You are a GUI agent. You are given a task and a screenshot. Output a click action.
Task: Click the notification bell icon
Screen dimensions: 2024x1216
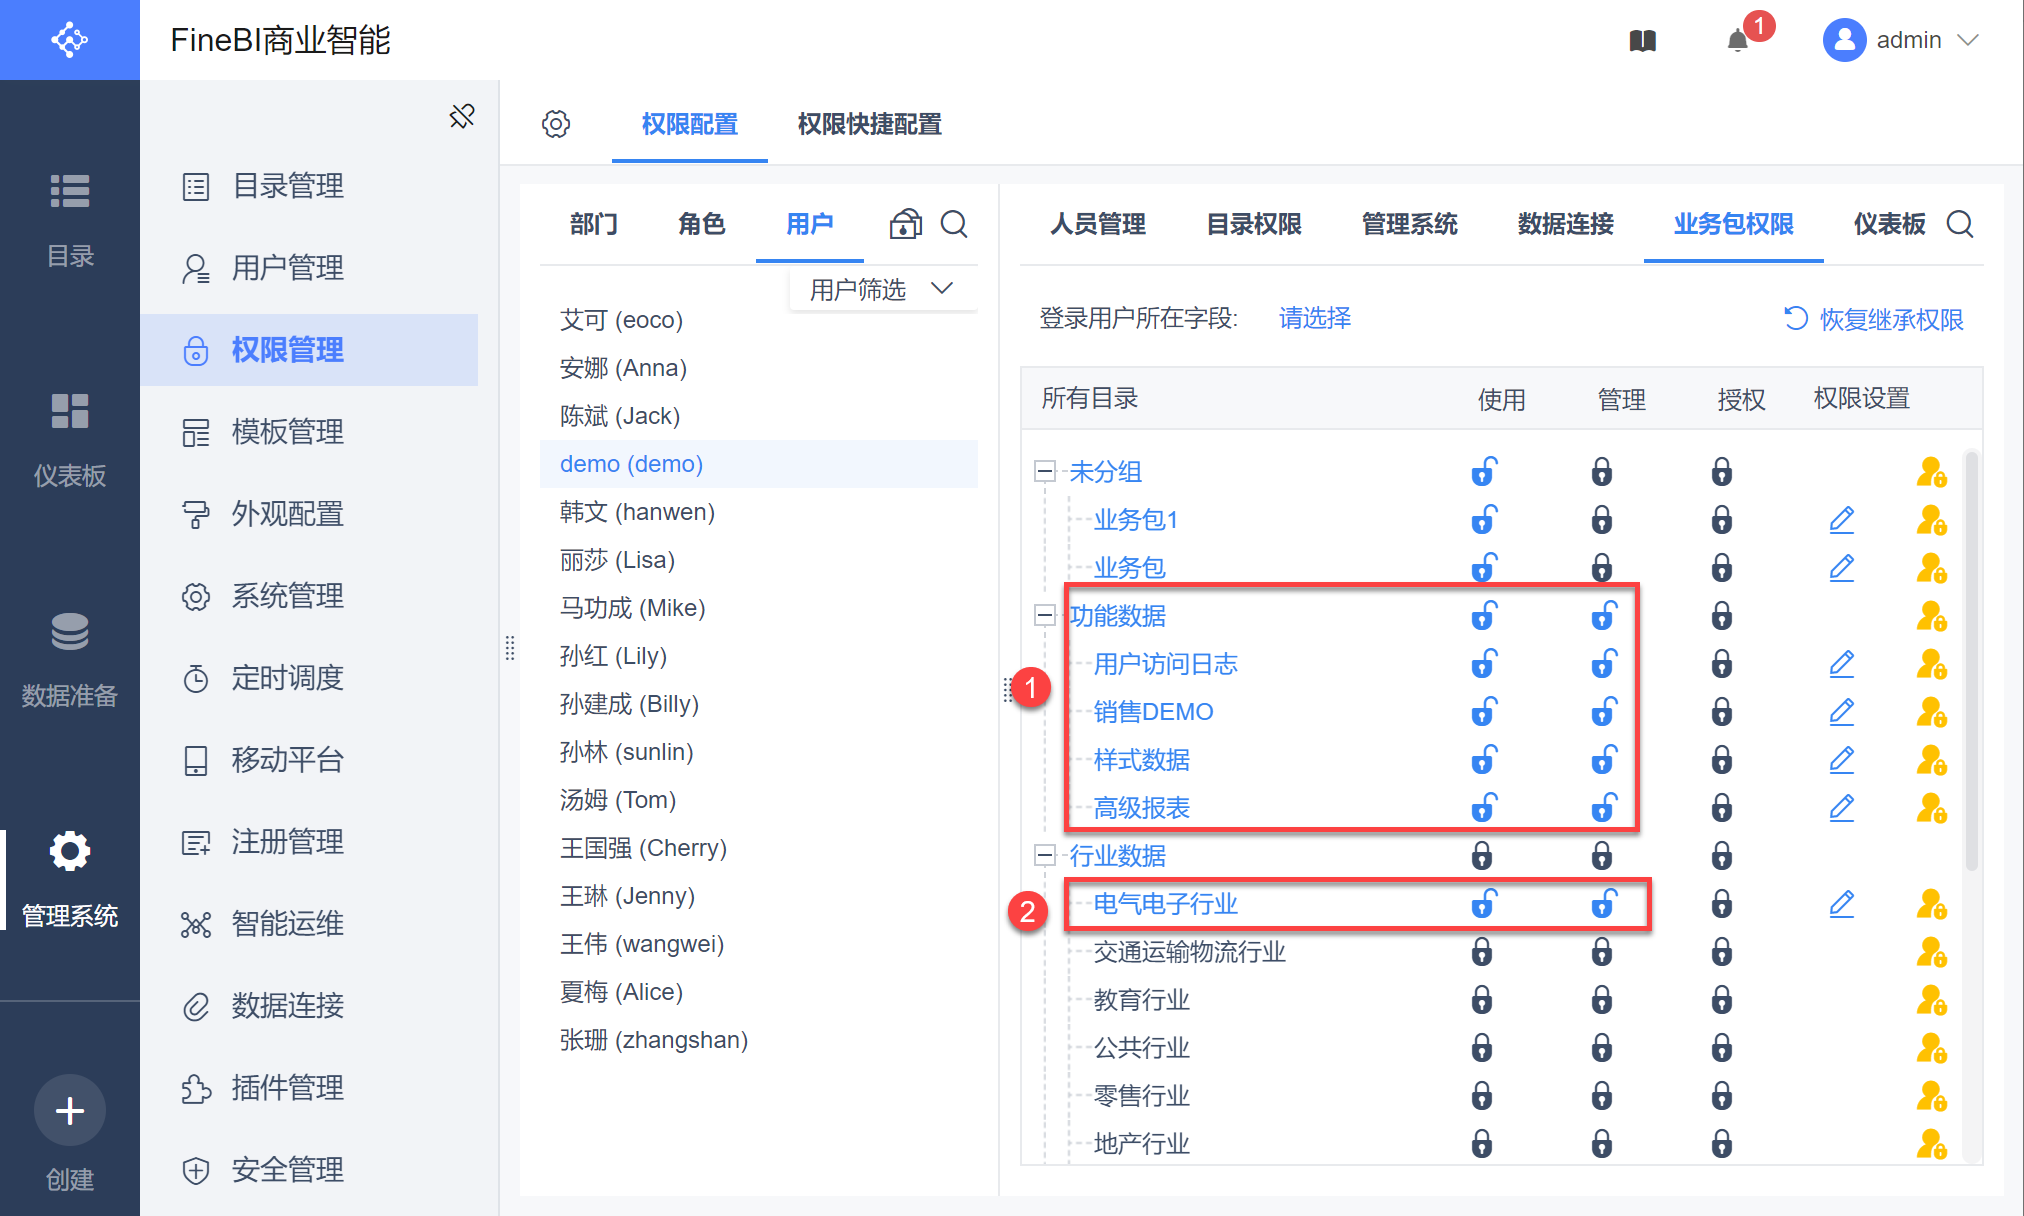pyautogui.click(x=1738, y=40)
